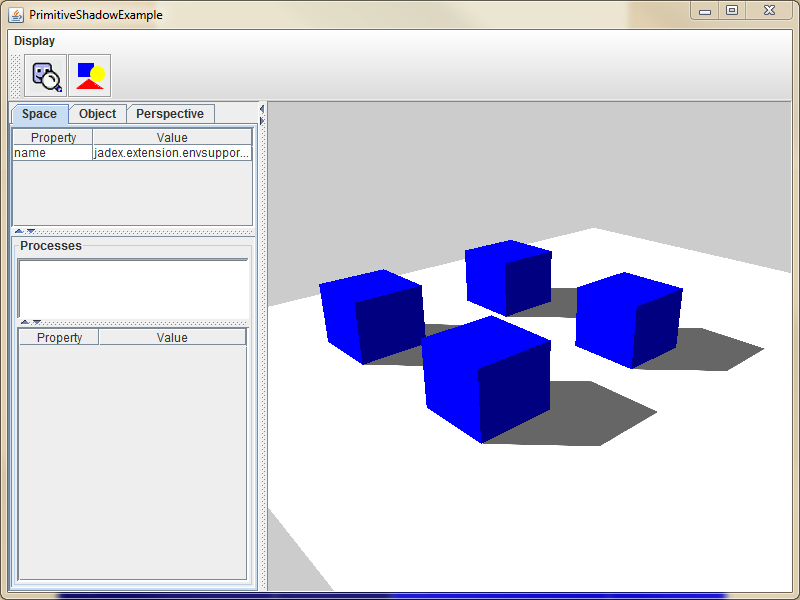
Task: Click Property header in the Space table
Action: [53, 138]
